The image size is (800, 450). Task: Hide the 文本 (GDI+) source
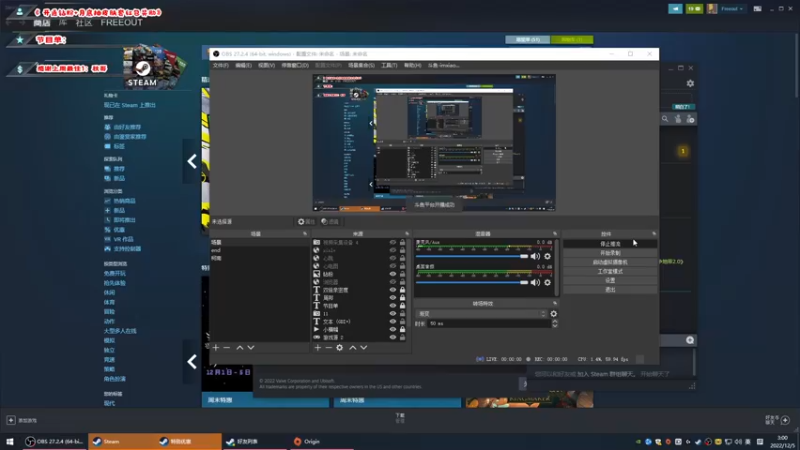point(393,321)
